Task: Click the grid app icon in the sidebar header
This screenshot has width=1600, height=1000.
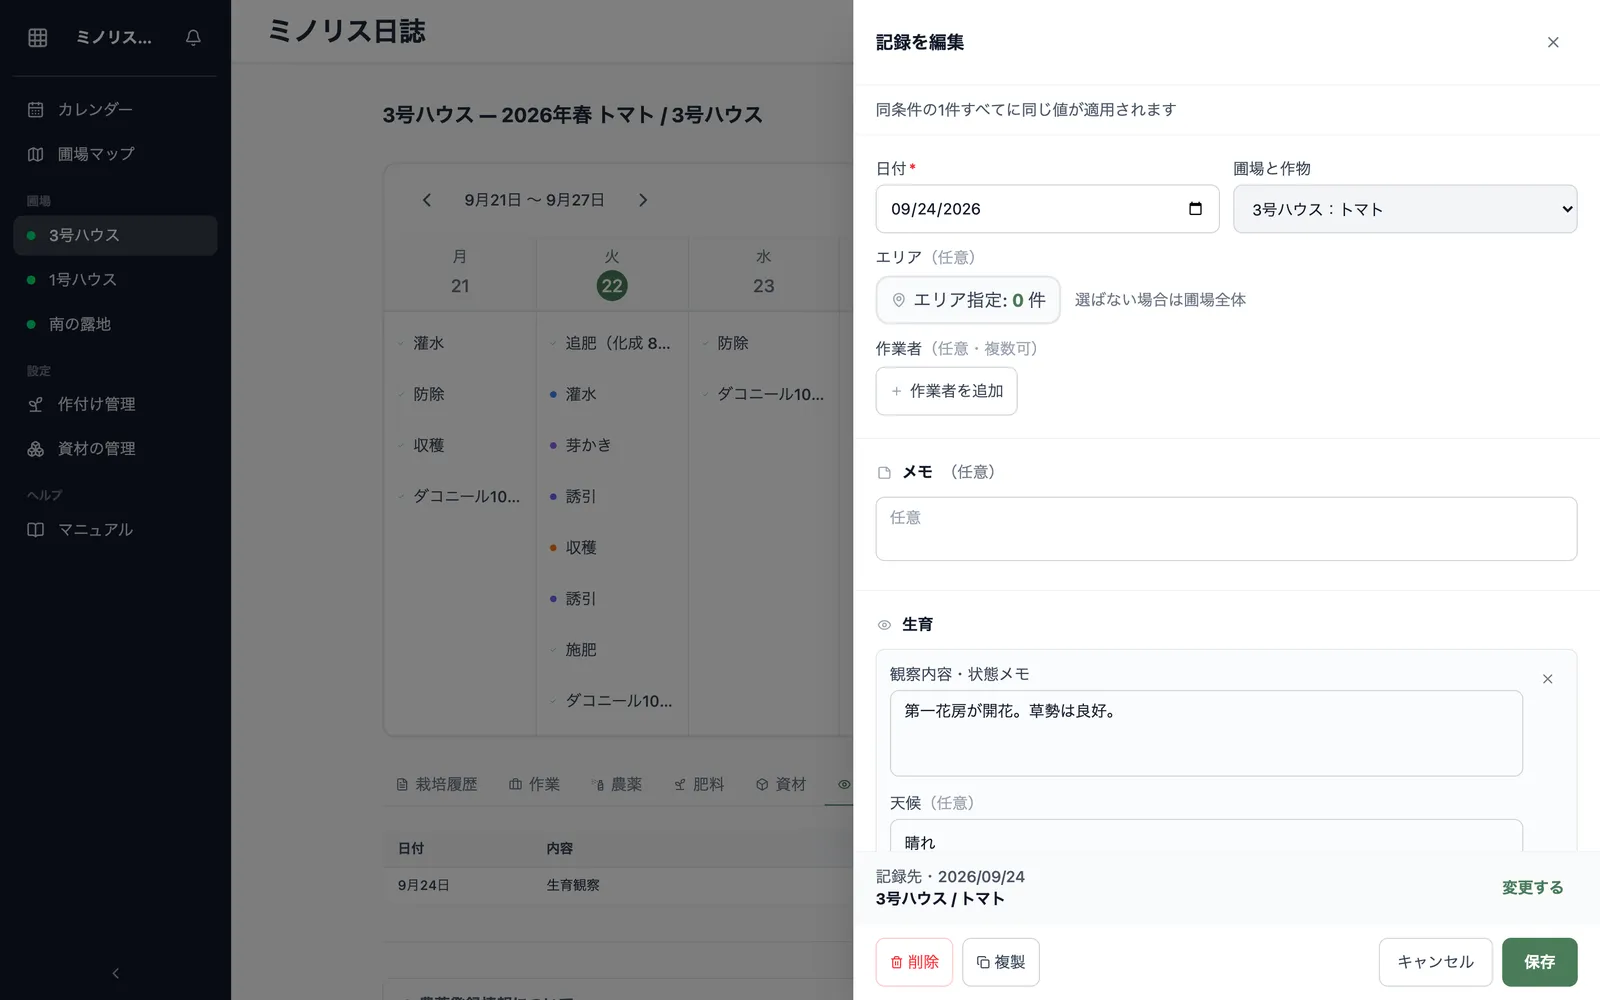Action: pyautogui.click(x=38, y=38)
